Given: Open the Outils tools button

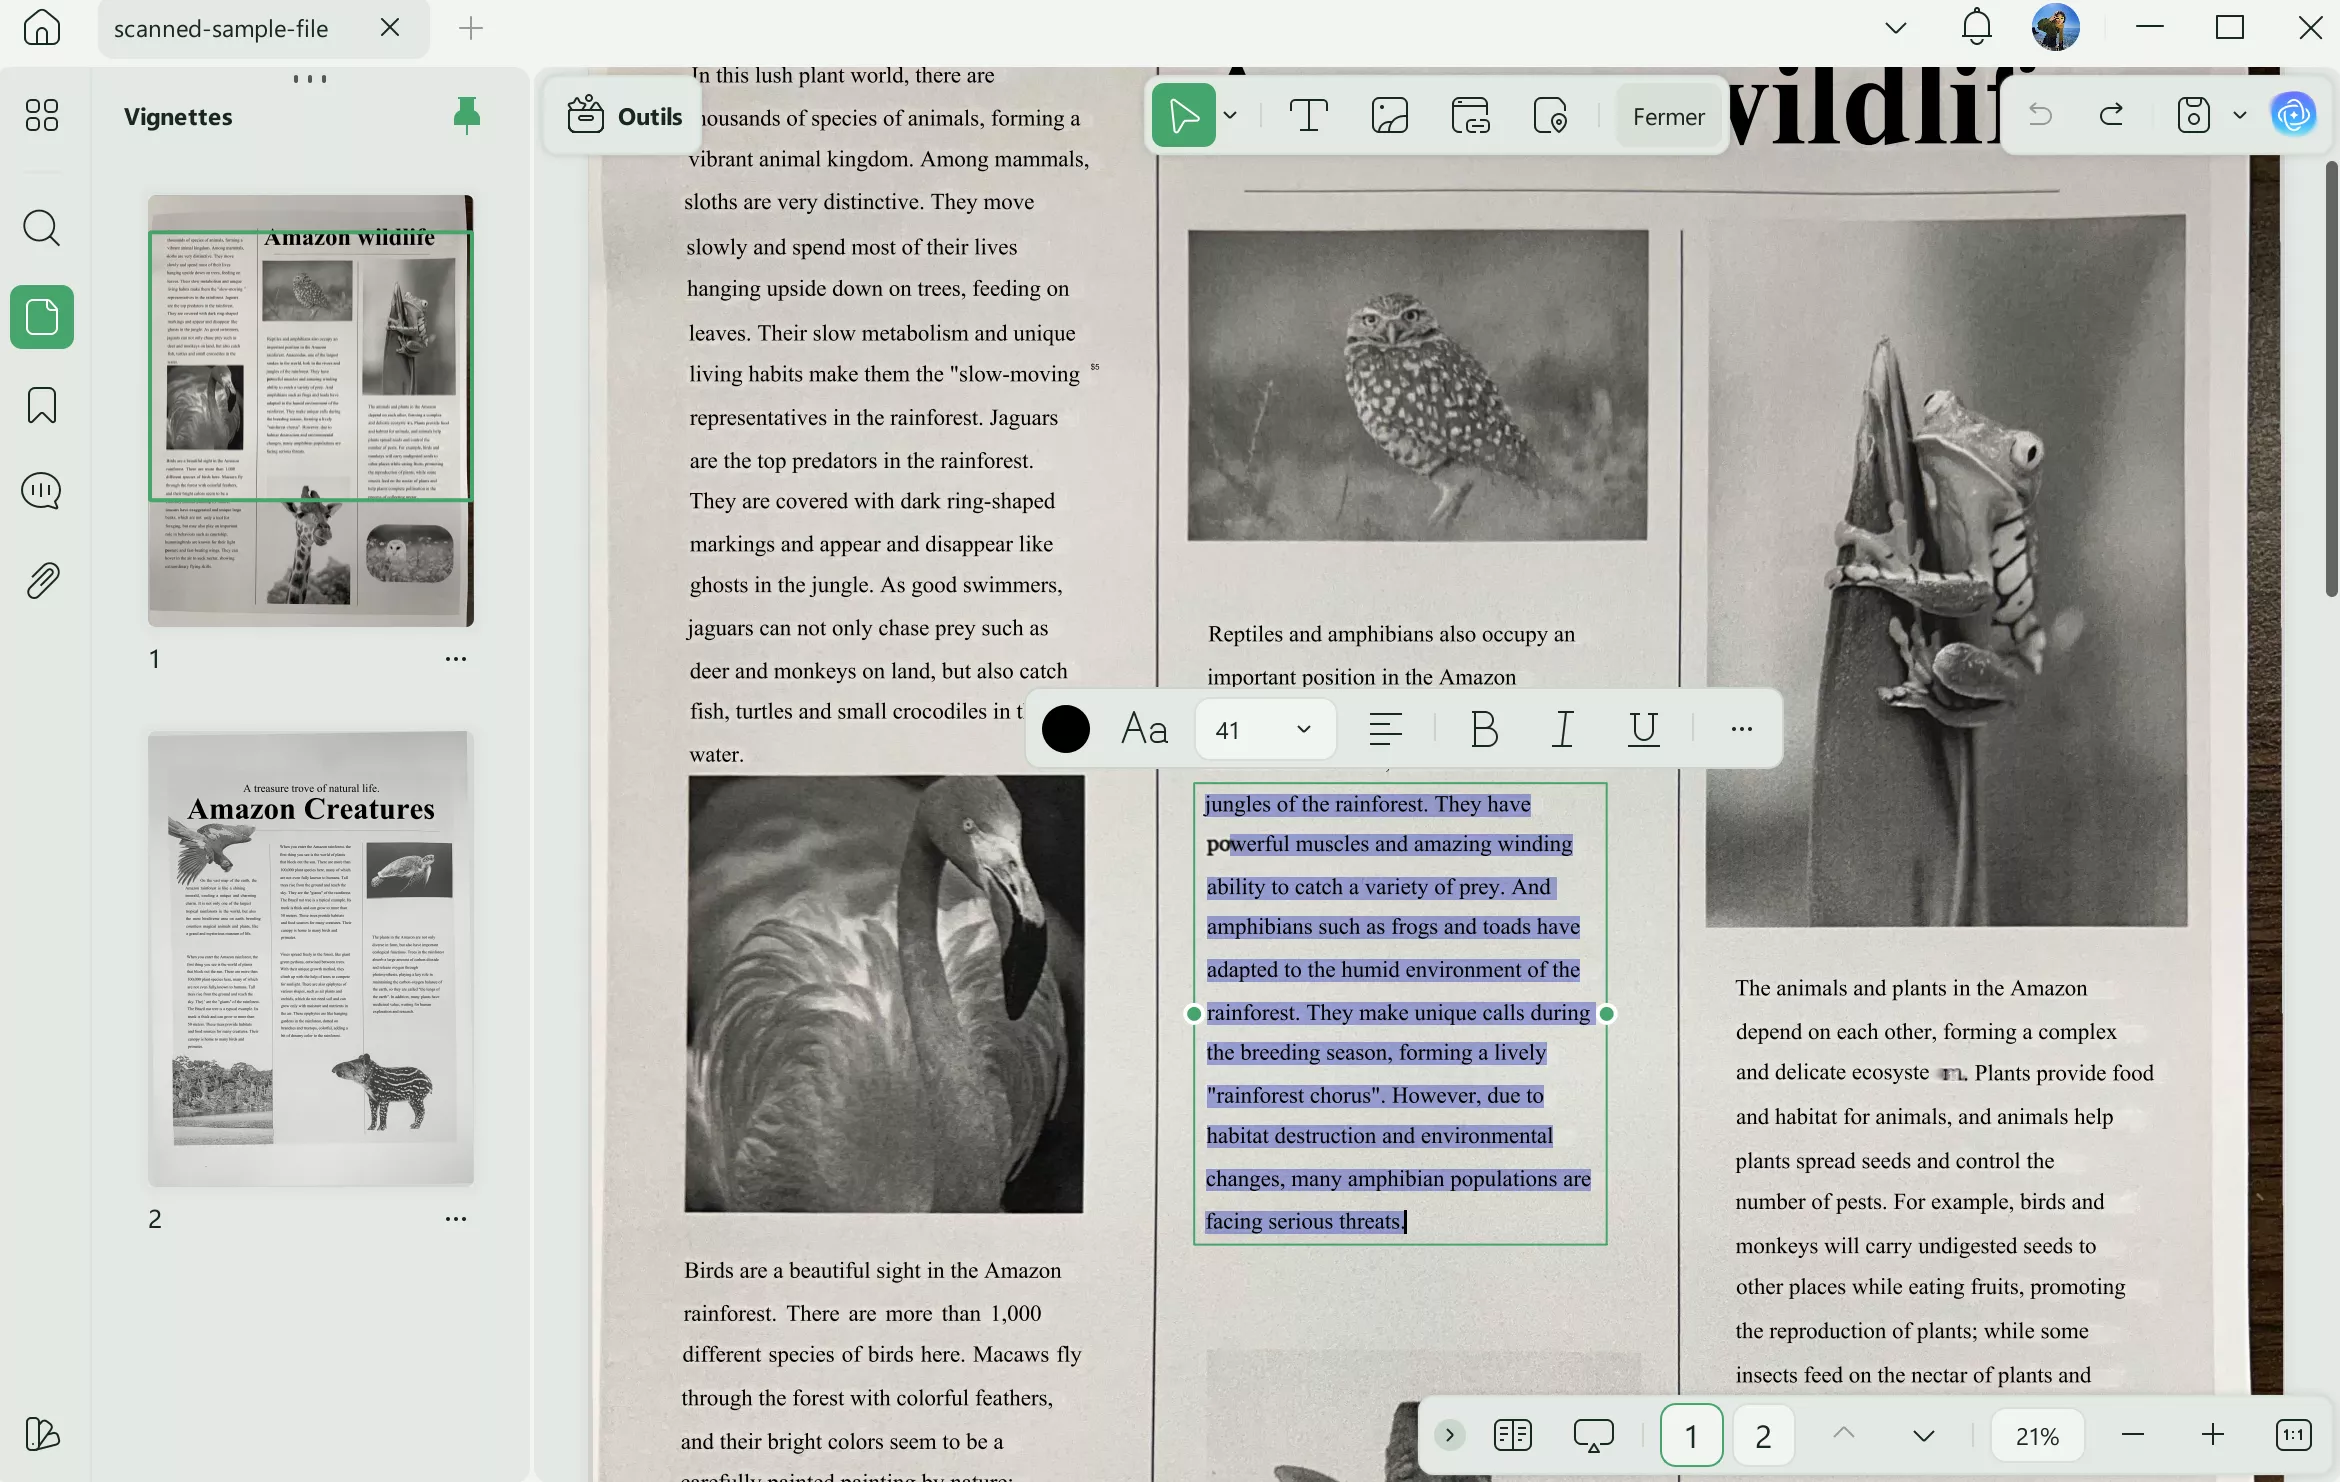Looking at the screenshot, I should pos(625,117).
